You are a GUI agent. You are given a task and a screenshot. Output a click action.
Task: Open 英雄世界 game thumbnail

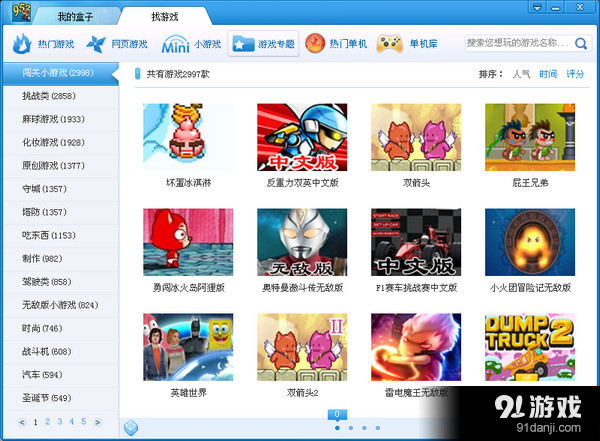pos(188,347)
